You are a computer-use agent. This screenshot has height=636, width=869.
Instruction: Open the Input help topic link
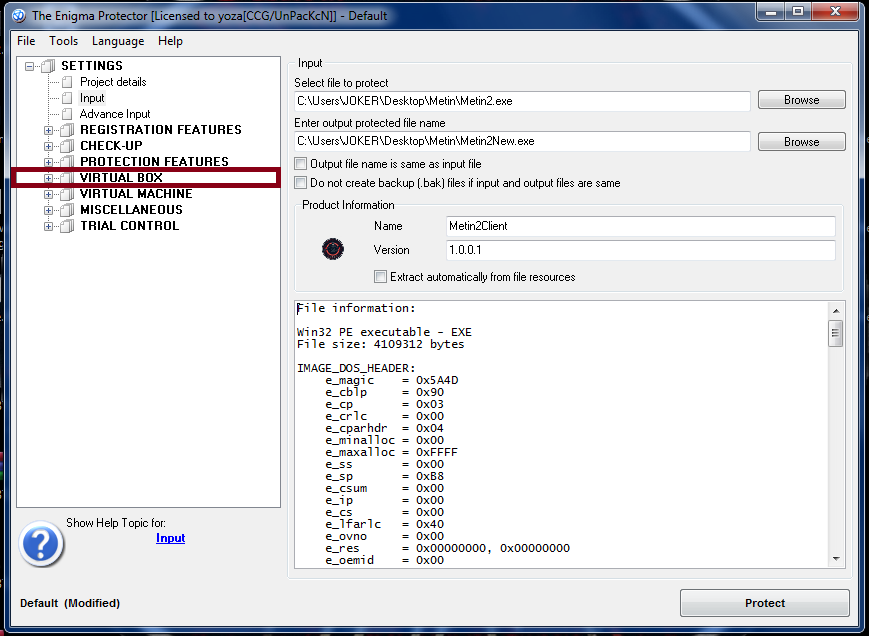pyautogui.click(x=170, y=538)
